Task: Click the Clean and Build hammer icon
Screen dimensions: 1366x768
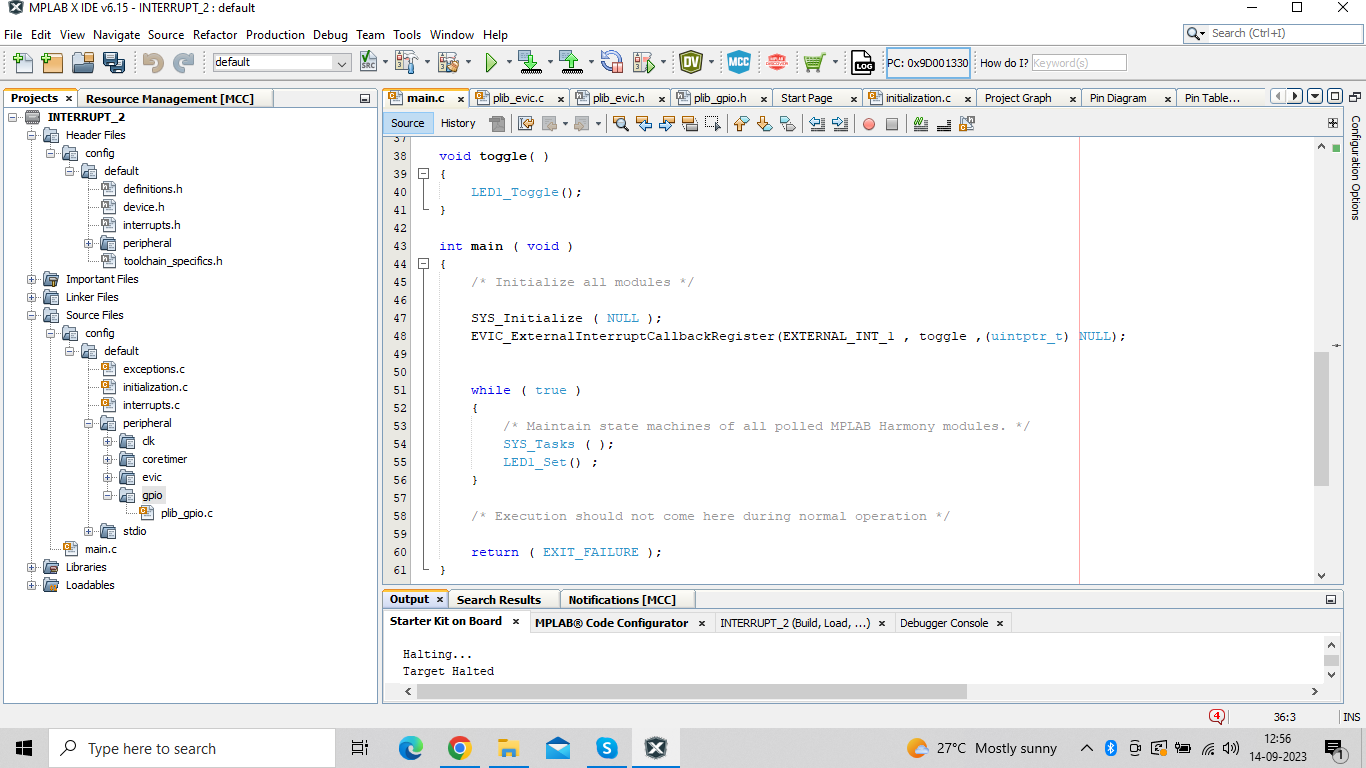Action: click(x=447, y=63)
